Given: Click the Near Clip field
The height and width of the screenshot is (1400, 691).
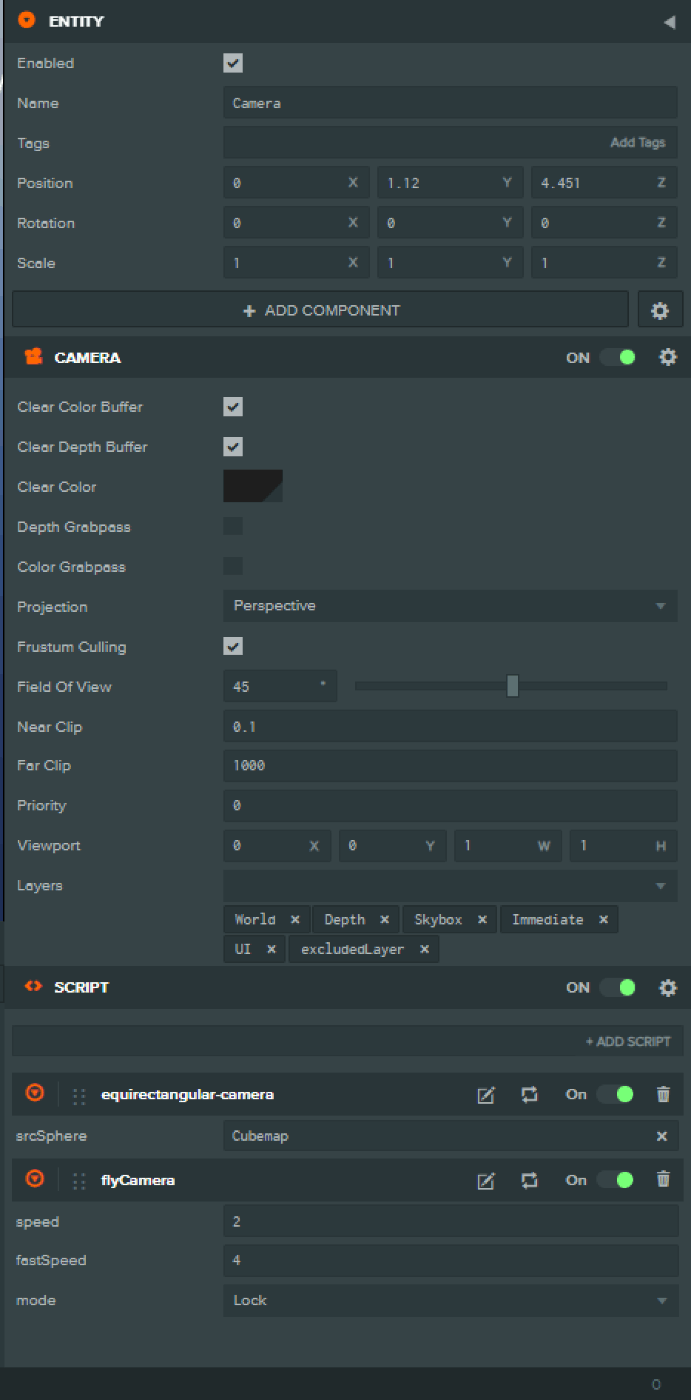Looking at the screenshot, I should (450, 727).
